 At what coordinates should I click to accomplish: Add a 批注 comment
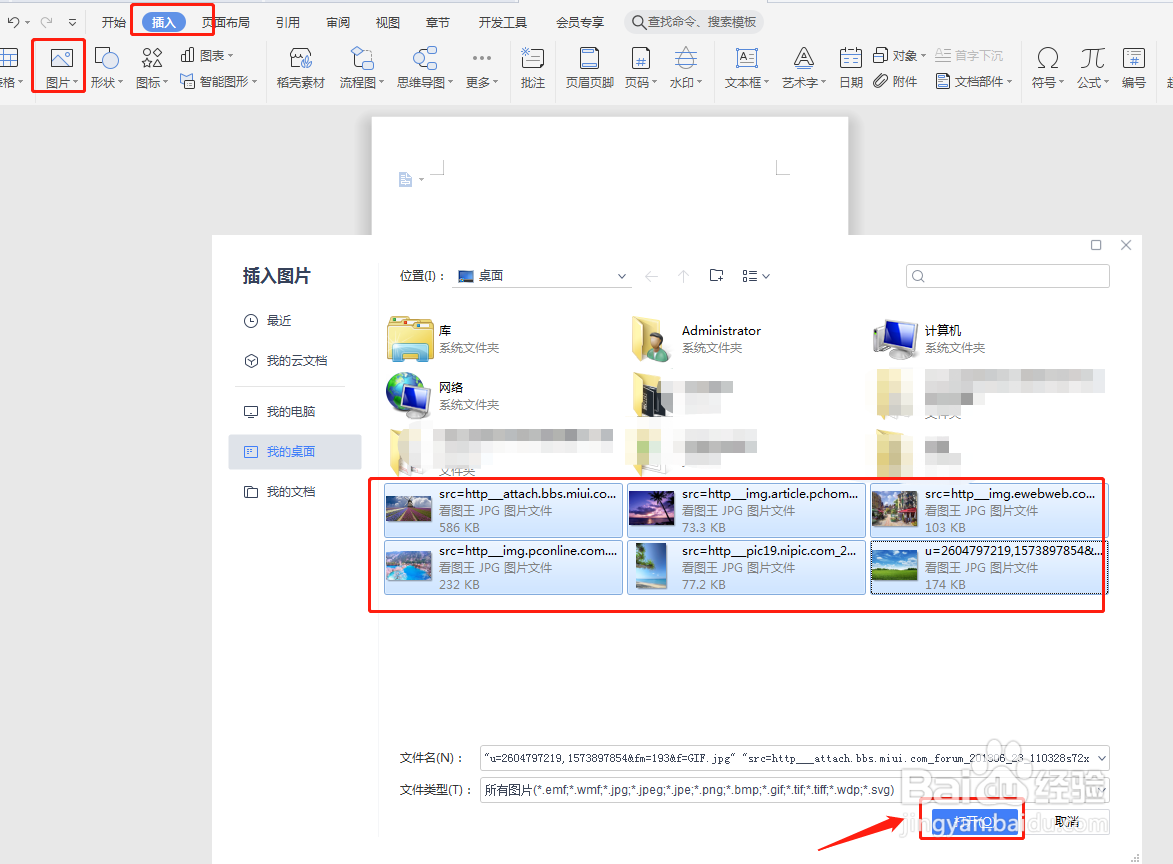click(x=533, y=67)
